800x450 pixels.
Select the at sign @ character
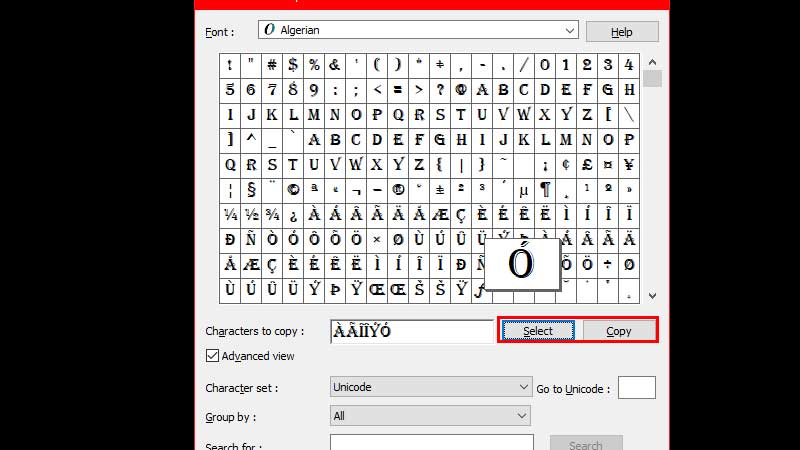pos(461,90)
